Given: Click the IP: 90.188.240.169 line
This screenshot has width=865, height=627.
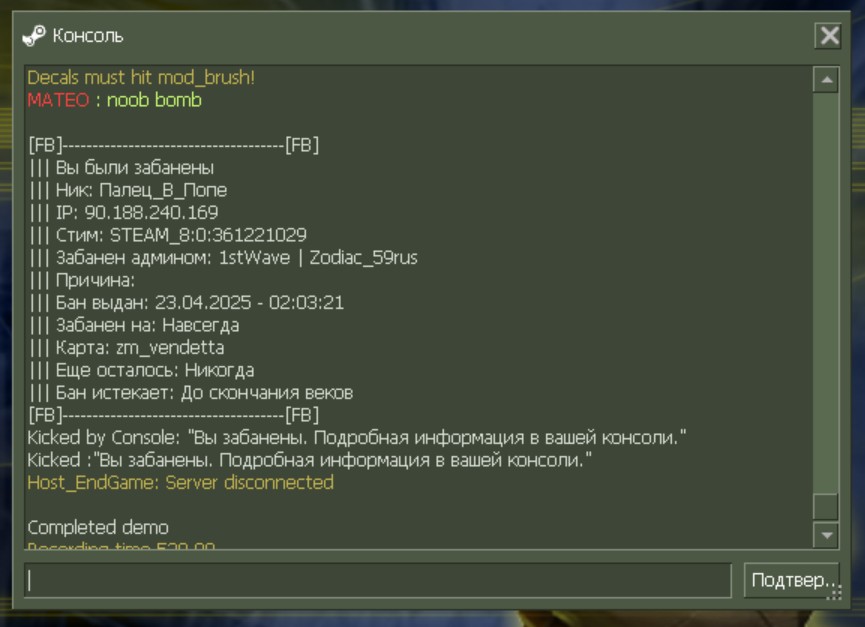Looking at the screenshot, I should [x=124, y=212].
